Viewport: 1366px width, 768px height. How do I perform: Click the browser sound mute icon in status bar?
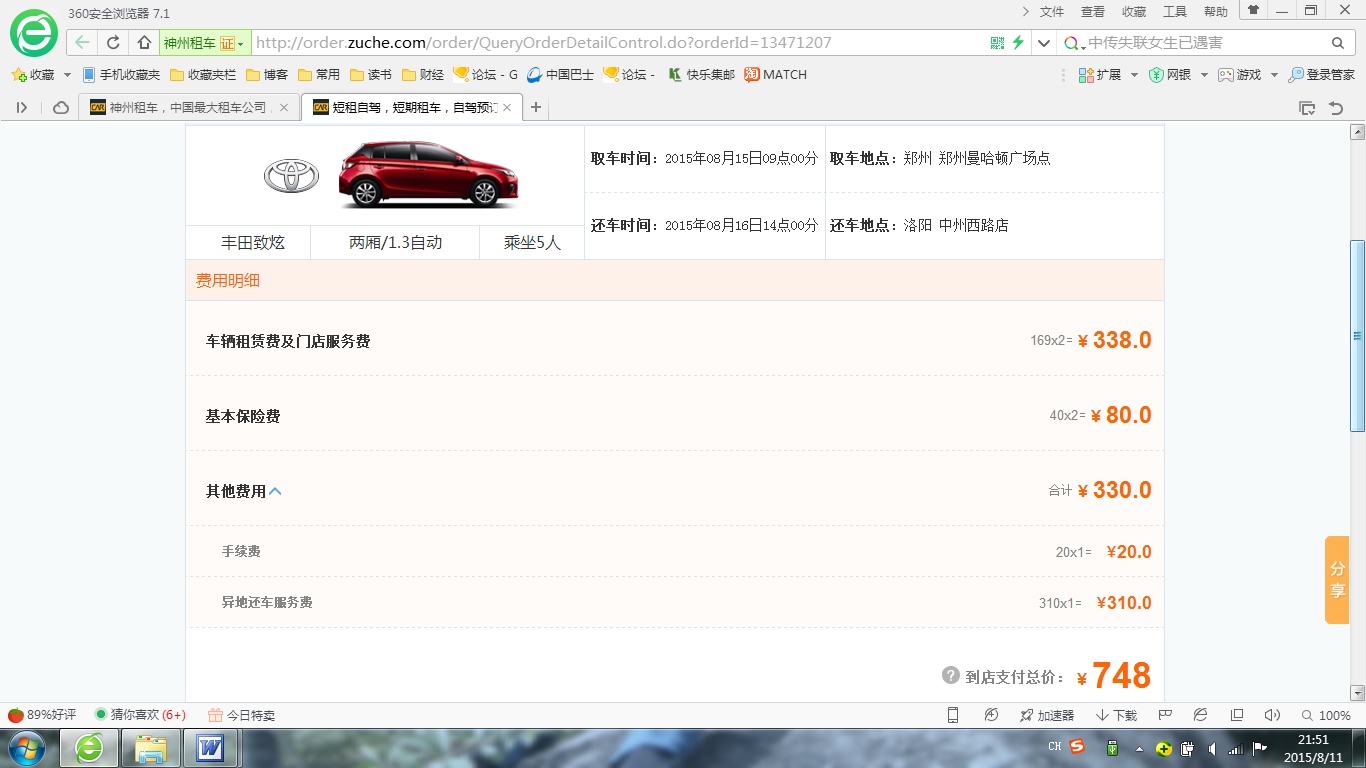(x=1272, y=715)
